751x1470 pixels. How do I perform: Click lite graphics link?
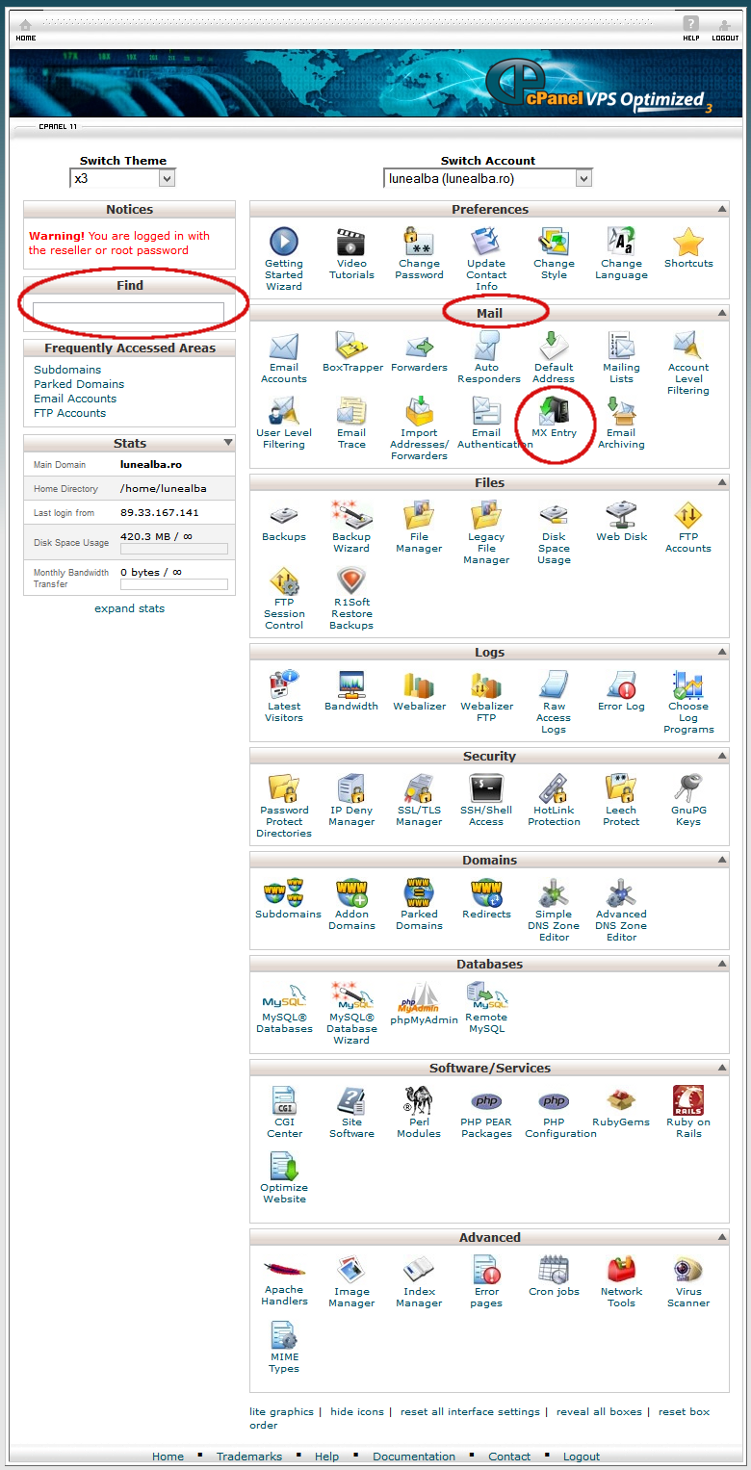(281, 1412)
